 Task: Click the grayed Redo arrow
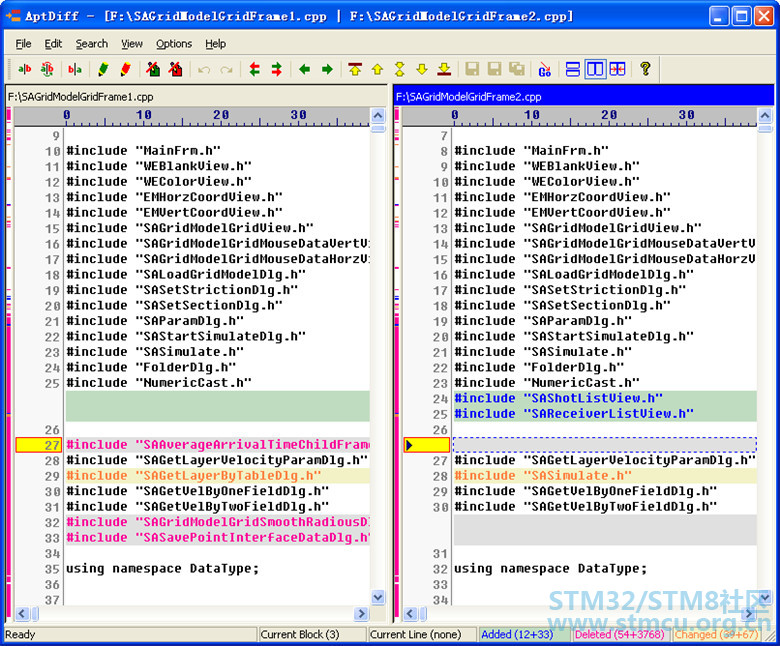tap(226, 70)
